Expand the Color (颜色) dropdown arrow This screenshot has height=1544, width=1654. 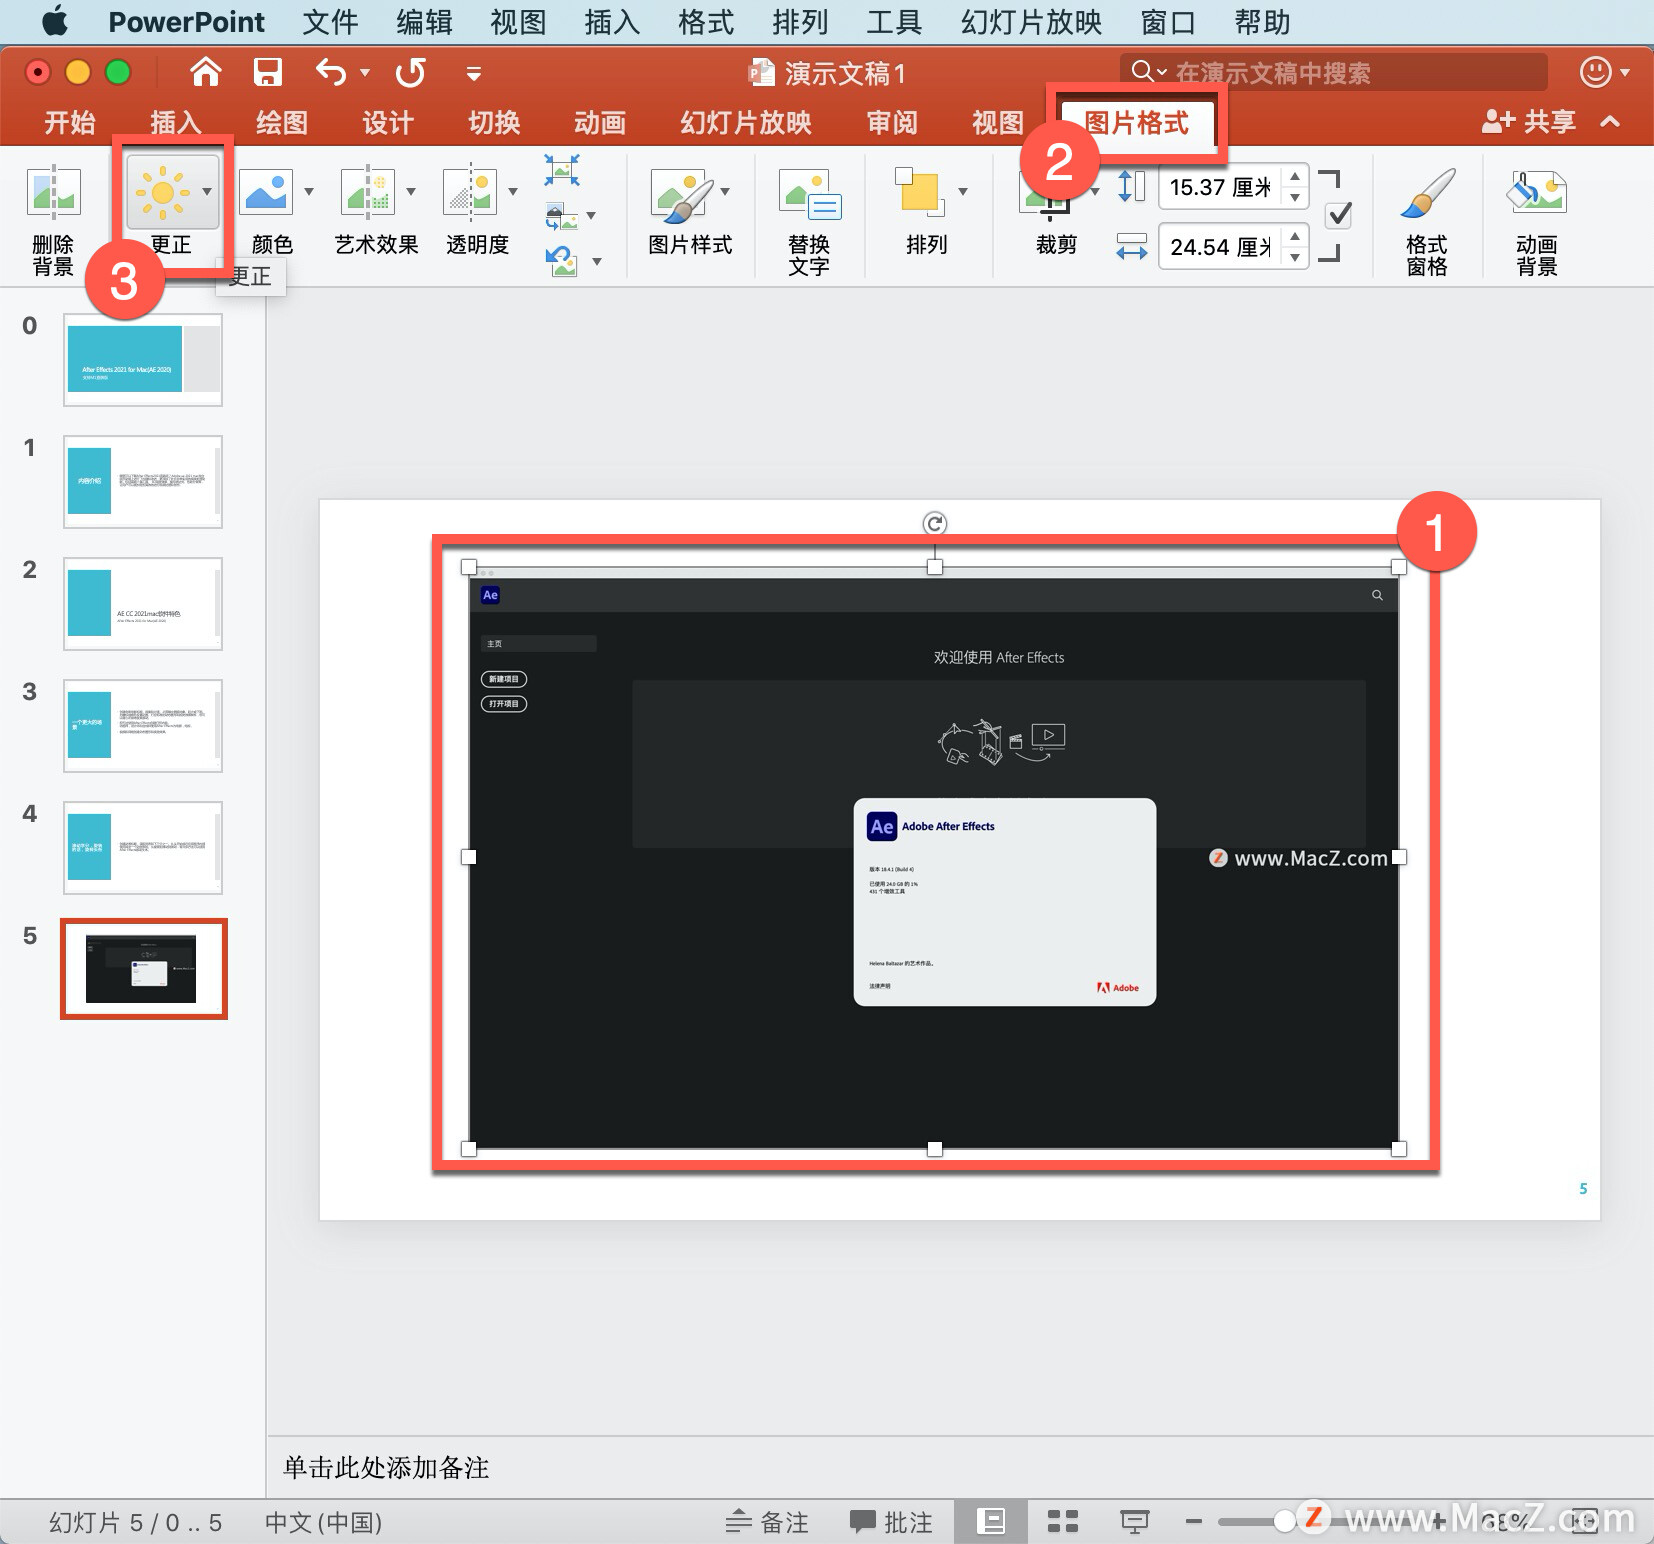click(x=309, y=192)
